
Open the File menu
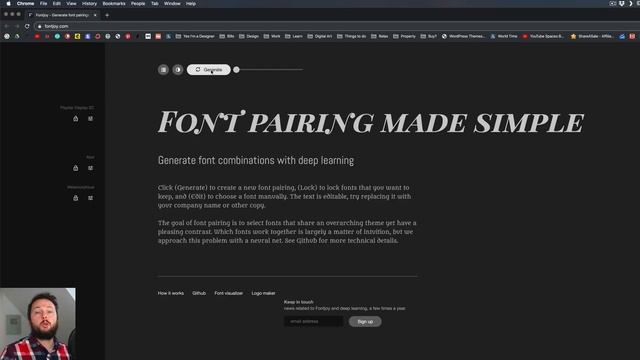click(x=43, y=3)
